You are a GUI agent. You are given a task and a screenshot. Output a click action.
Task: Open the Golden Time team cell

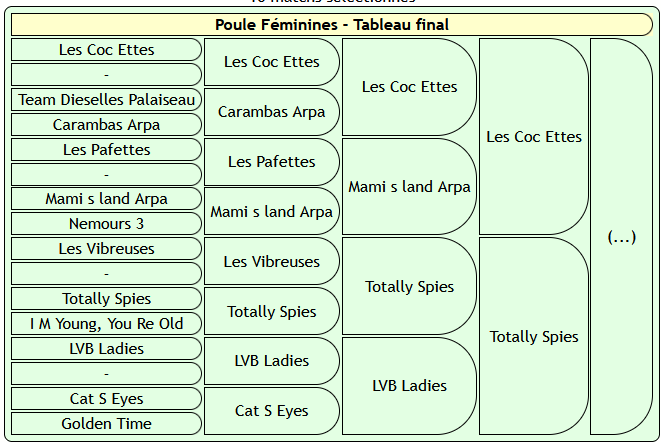pos(107,424)
